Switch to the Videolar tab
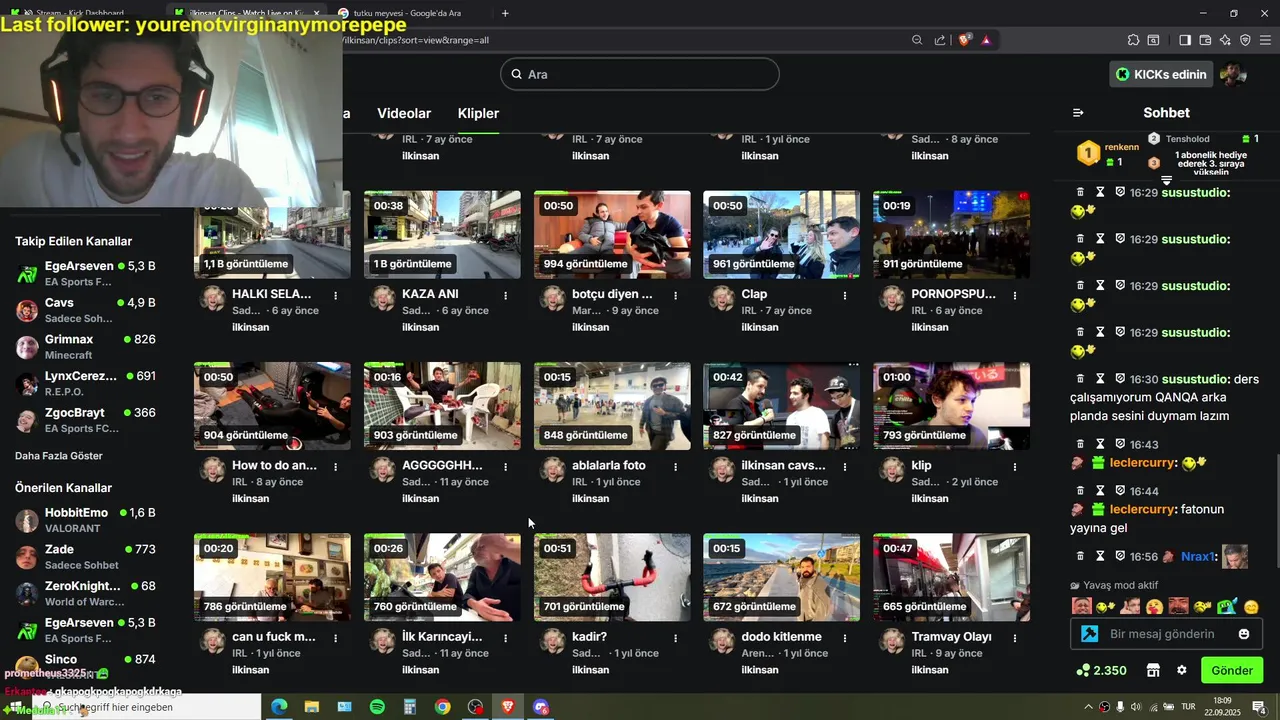Image resolution: width=1280 pixels, height=720 pixels. pyautogui.click(x=404, y=113)
